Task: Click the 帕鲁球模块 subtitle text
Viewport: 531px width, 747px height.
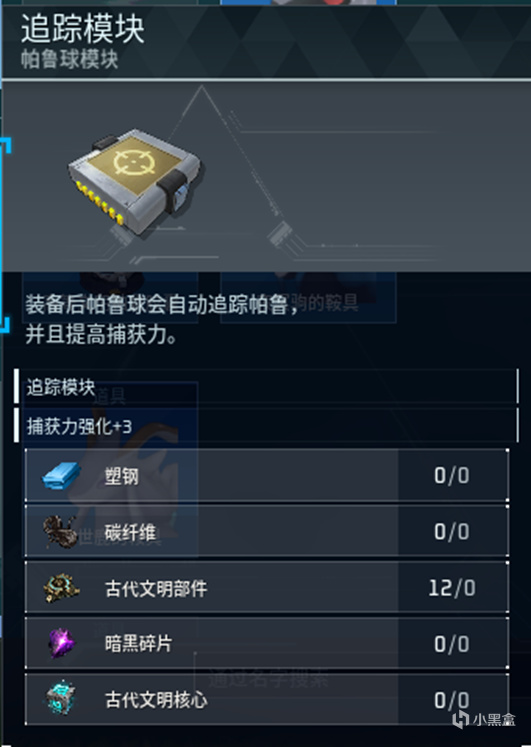Action: [70, 60]
